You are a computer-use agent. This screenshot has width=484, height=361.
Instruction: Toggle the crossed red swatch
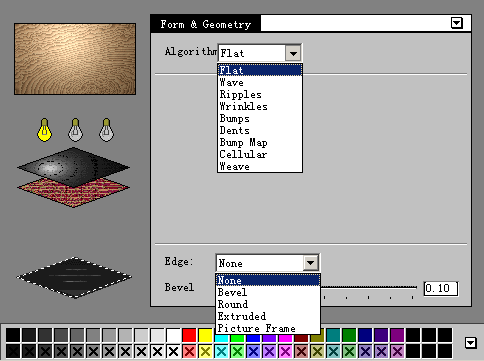(189, 351)
